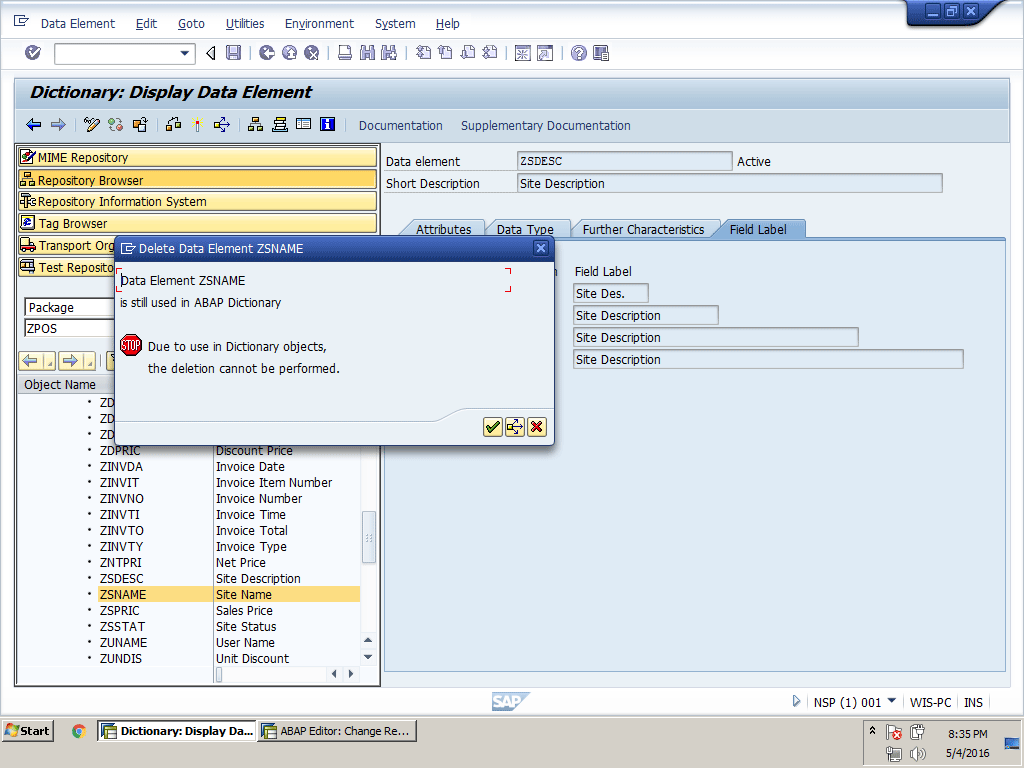Viewport: 1024px width, 768px height.
Task: Open the Environment menu
Action: point(319,23)
